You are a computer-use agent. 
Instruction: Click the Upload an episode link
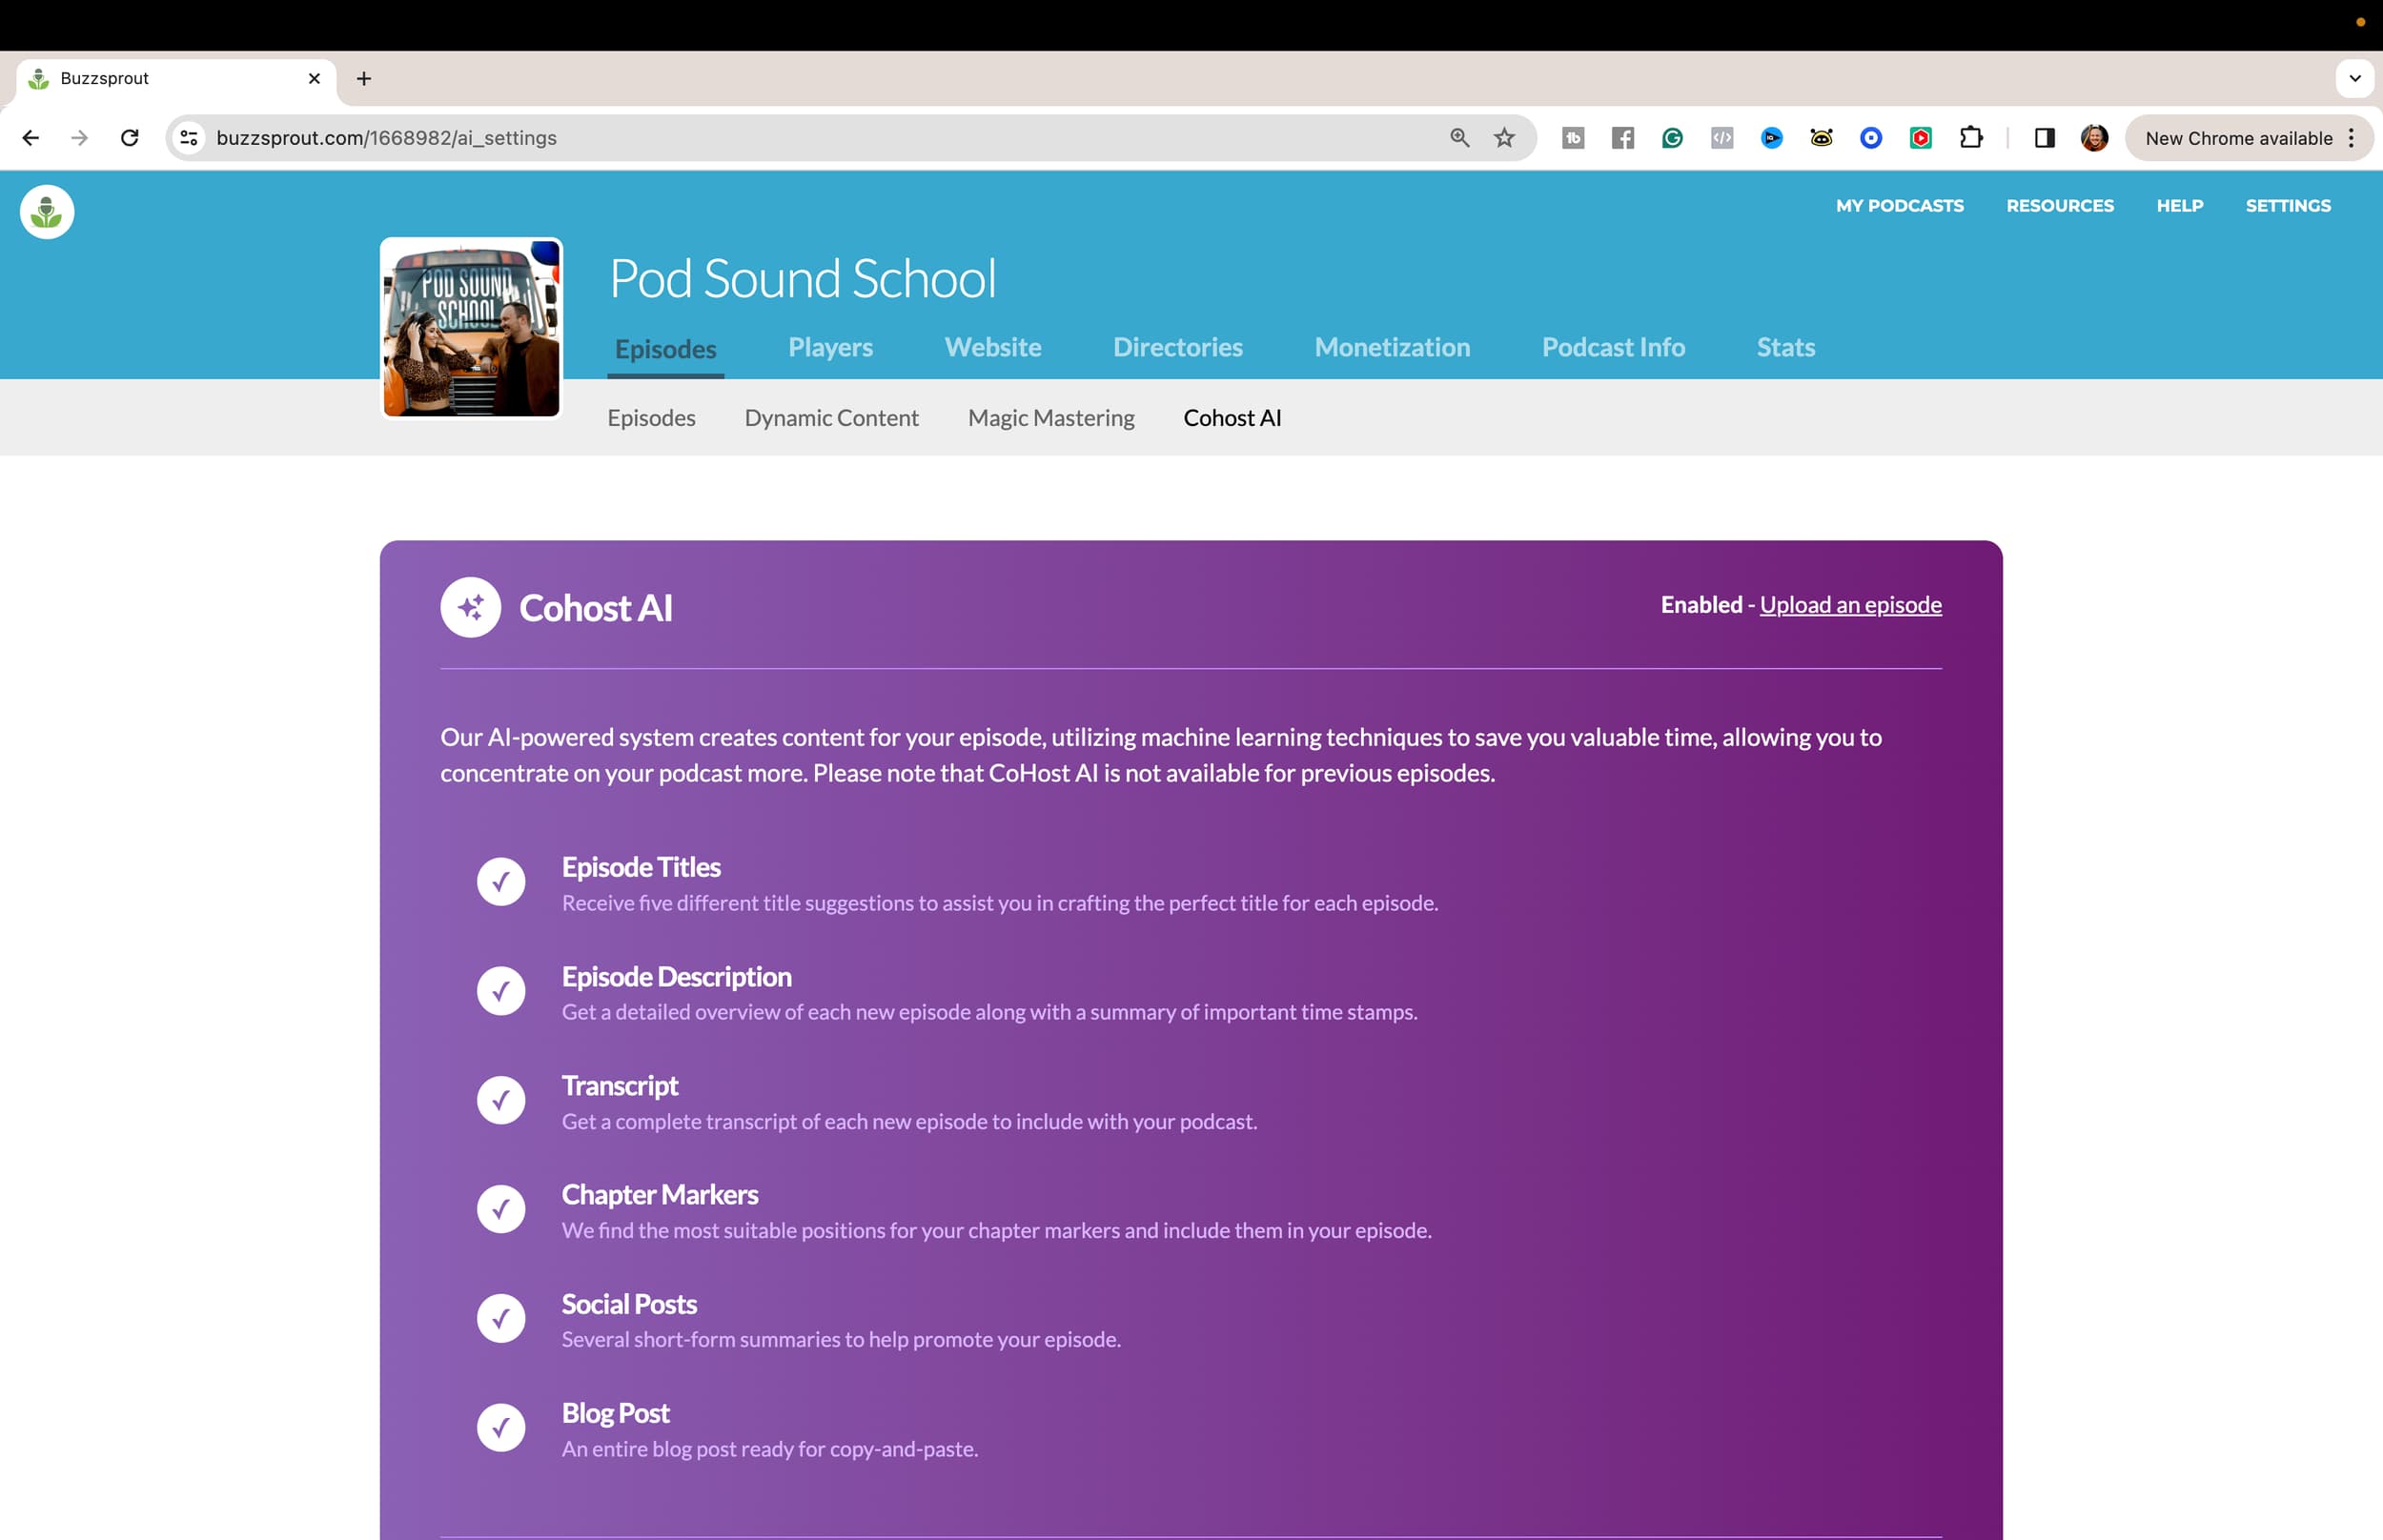[x=1851, y=605]
